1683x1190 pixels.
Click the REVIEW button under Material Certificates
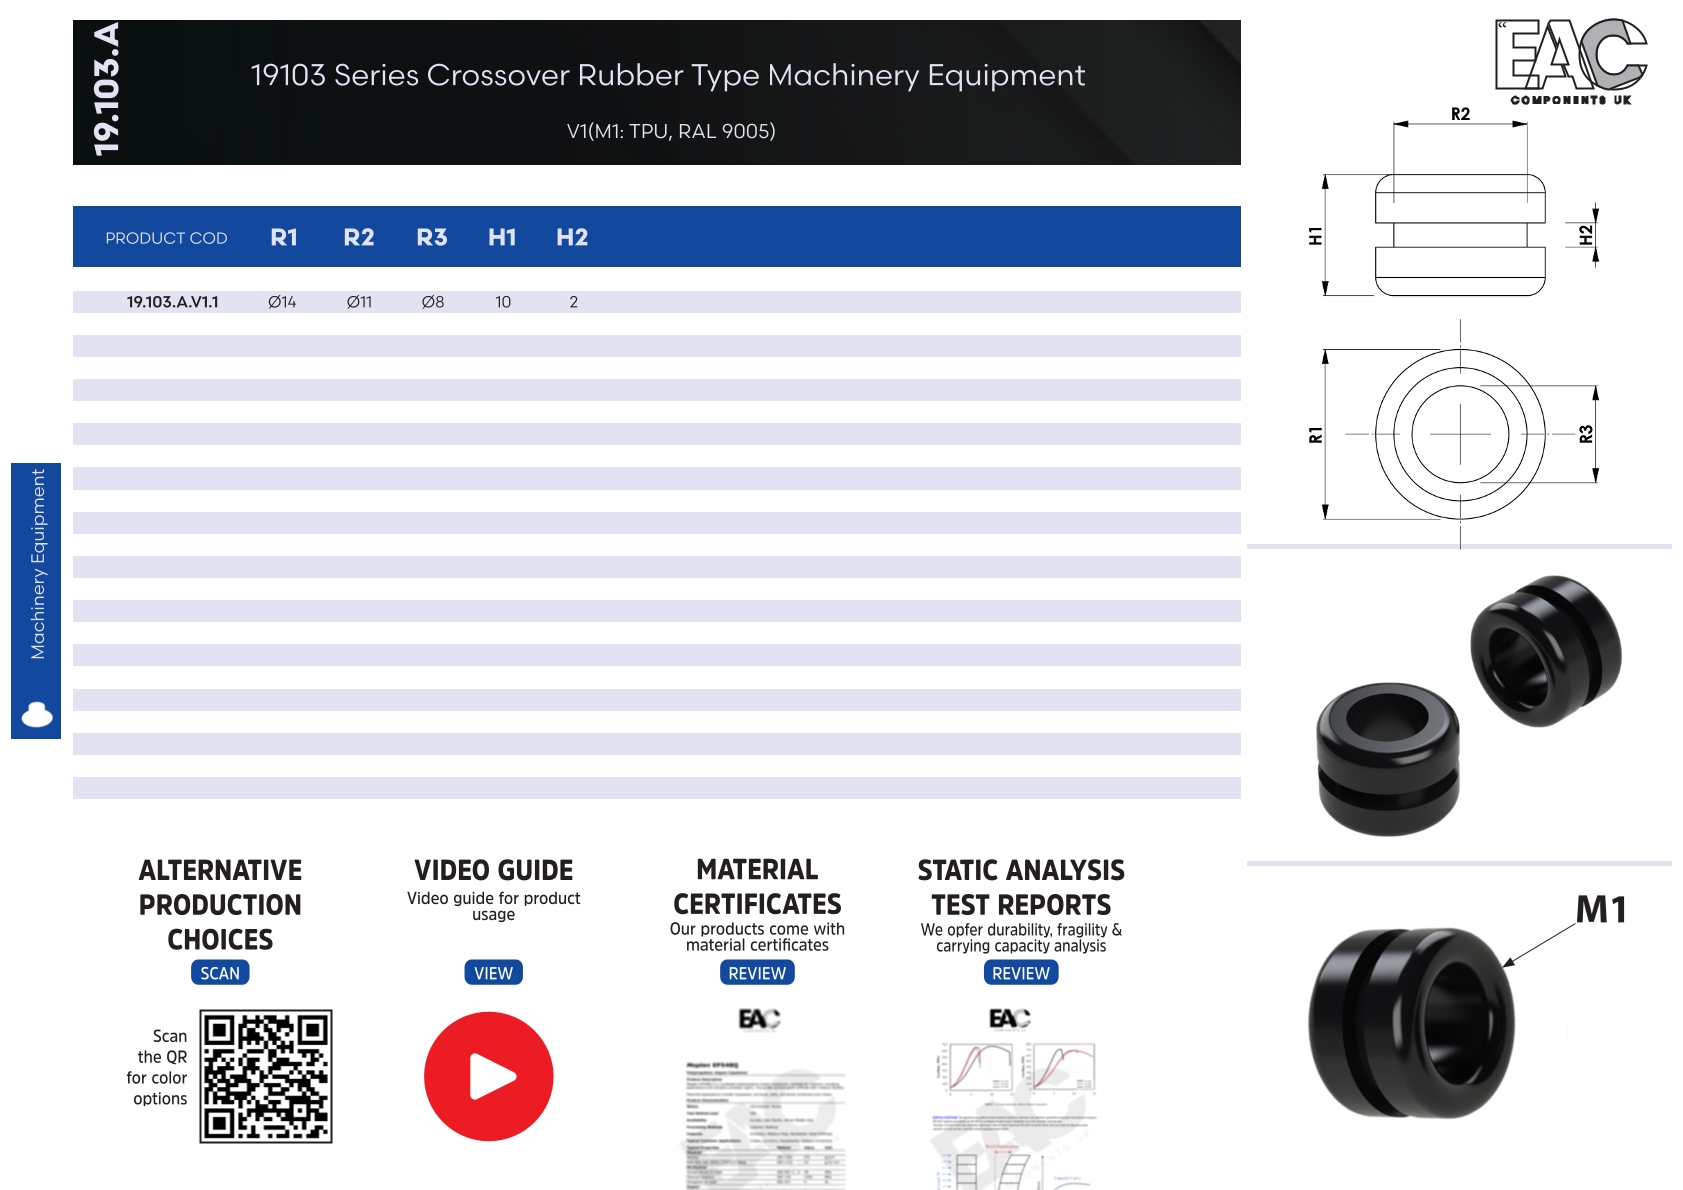(x=757, y=973)
